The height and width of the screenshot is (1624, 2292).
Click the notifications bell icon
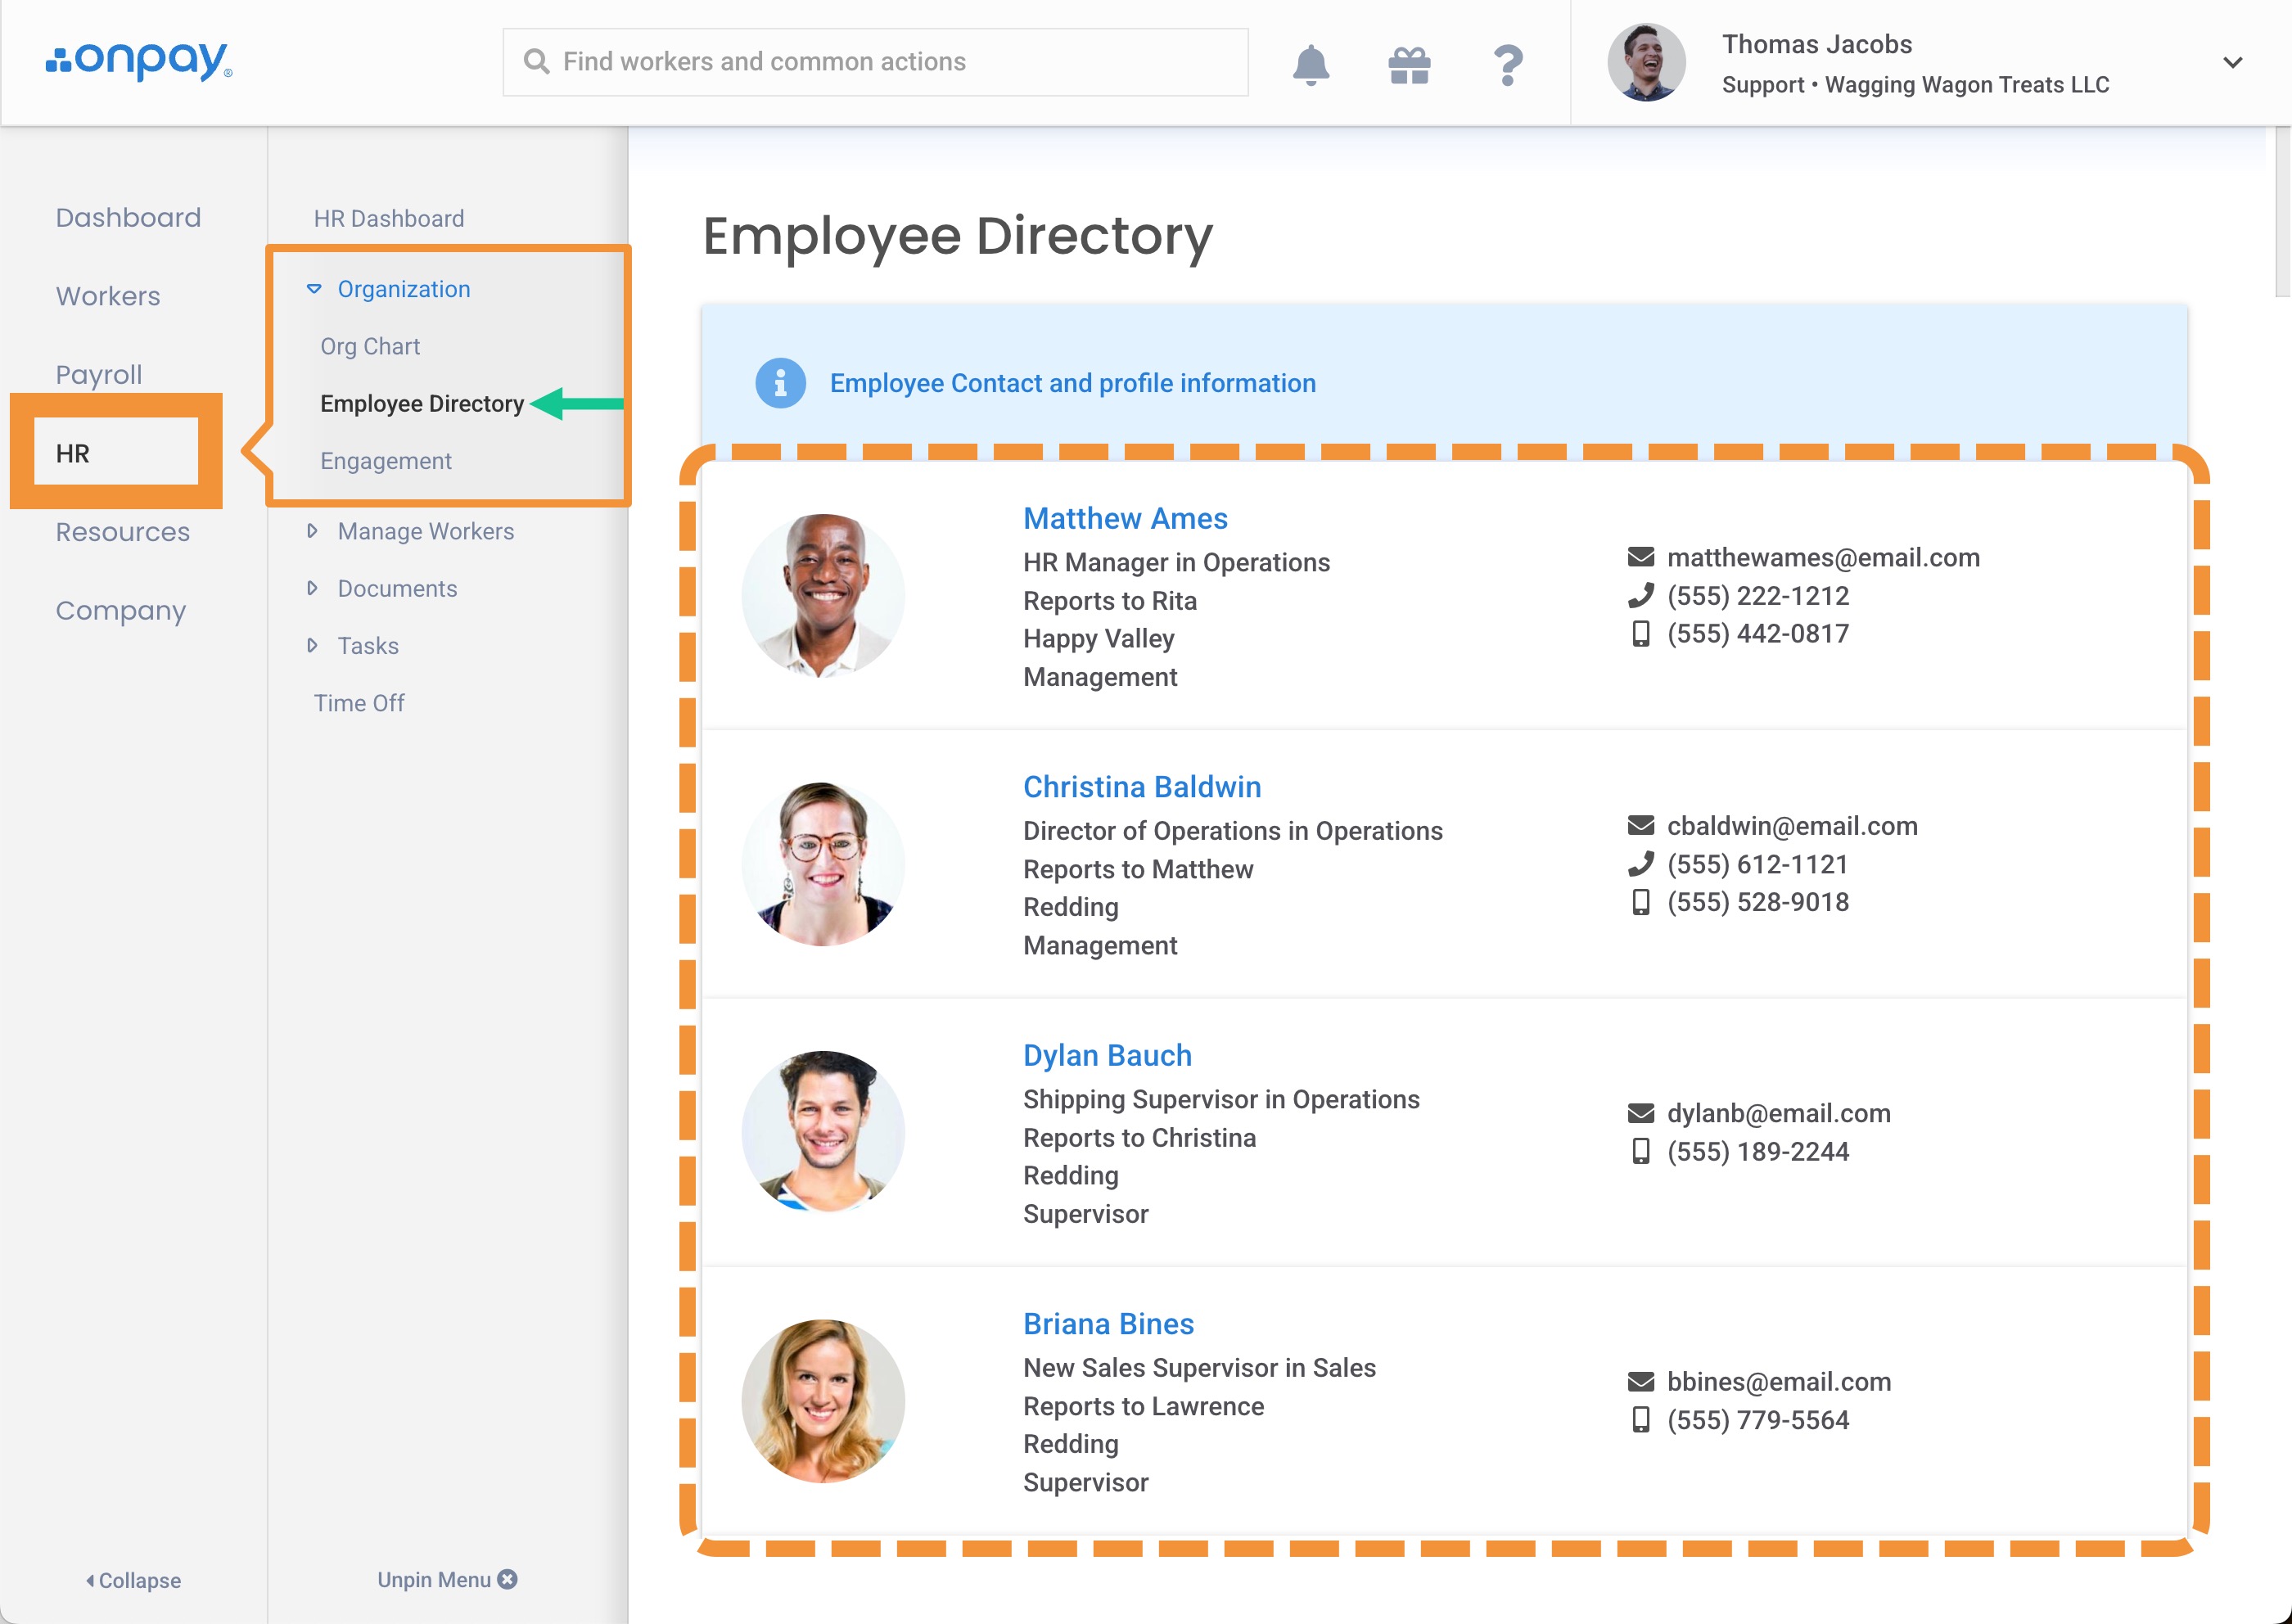click(x=1310, y=65)
